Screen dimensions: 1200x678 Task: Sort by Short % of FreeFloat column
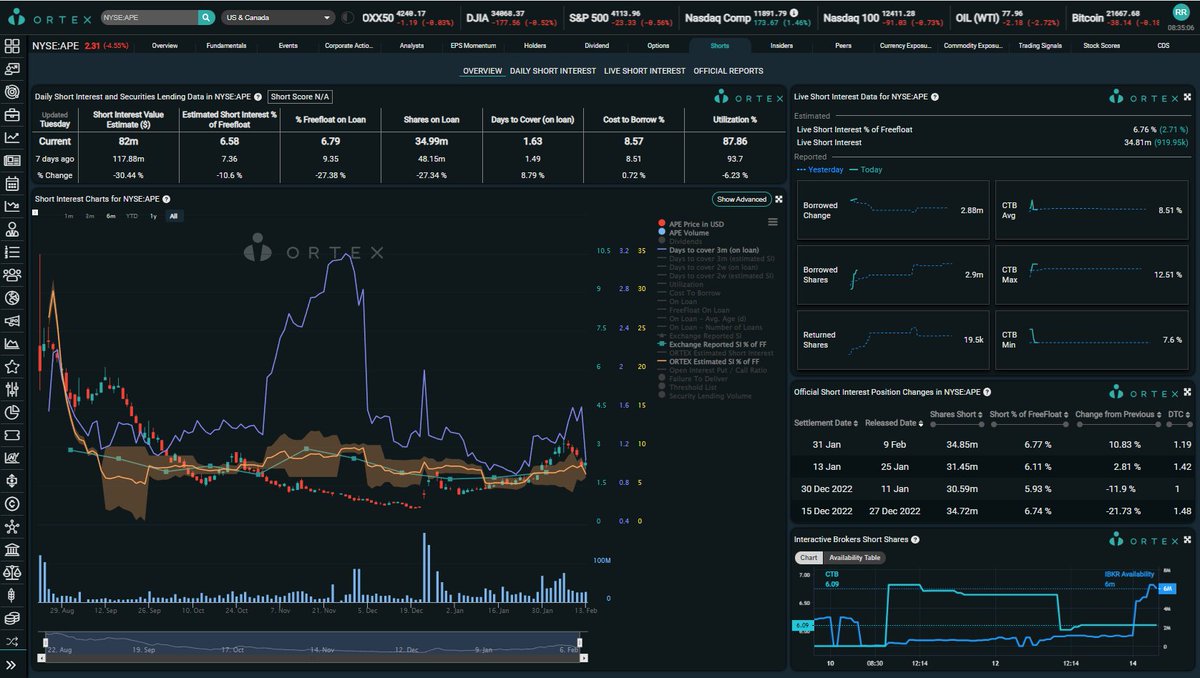point(1030,414)
